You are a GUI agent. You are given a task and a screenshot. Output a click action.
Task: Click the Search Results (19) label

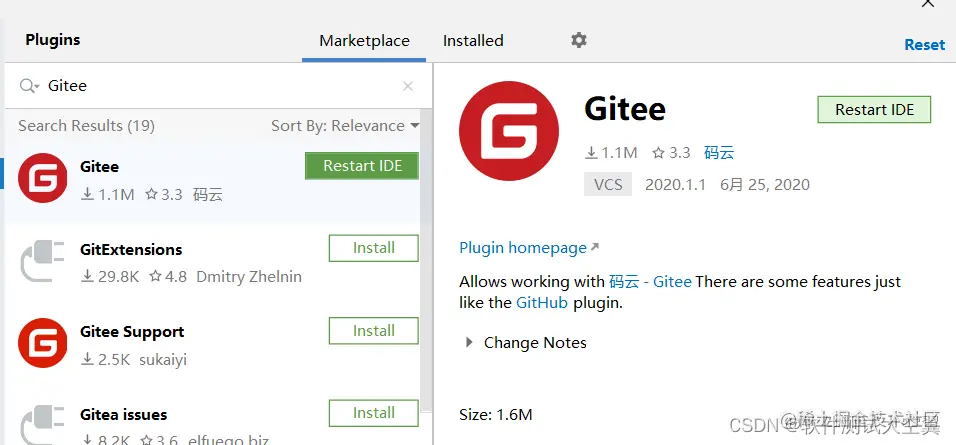pyautogui.click(x=87, y=126)
